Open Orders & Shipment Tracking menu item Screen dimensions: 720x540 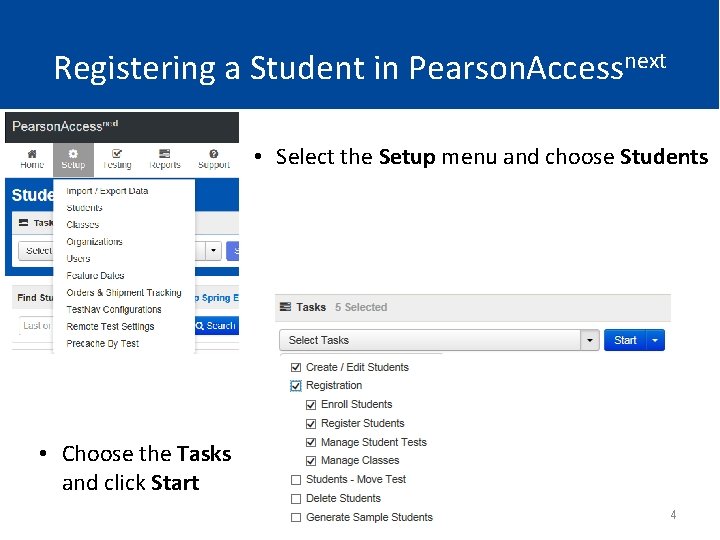coord(124,293)
